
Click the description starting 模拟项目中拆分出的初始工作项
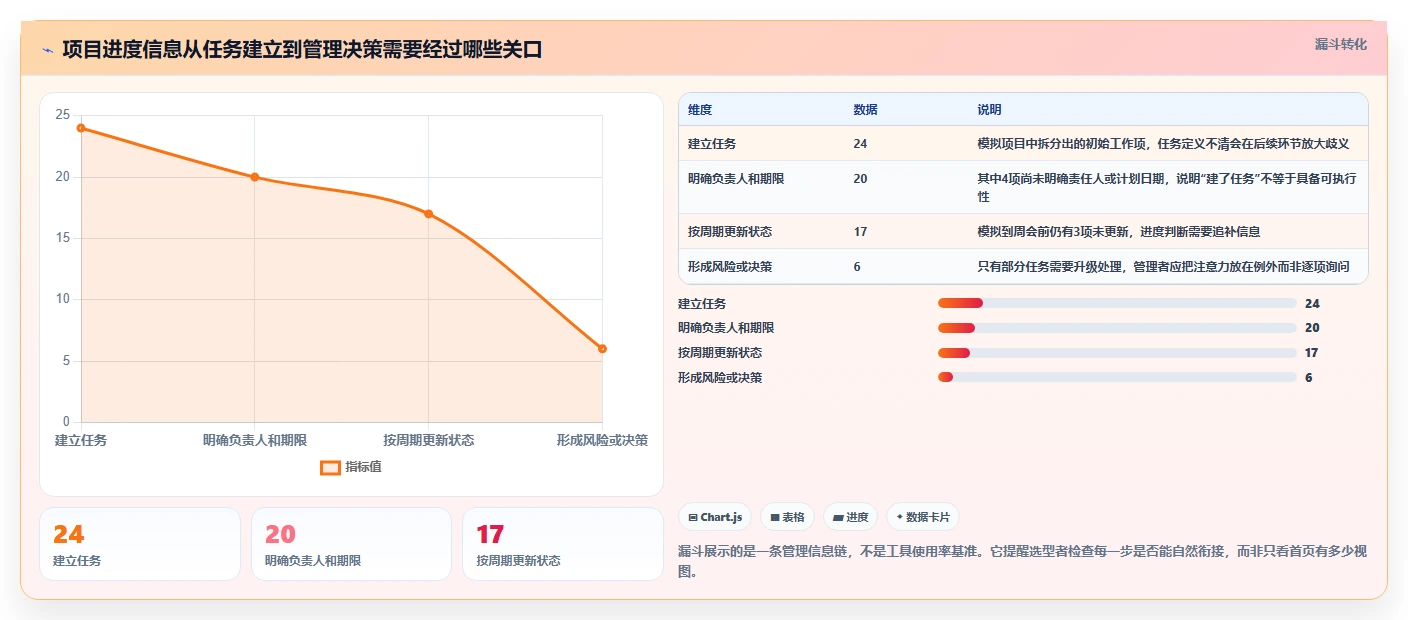tap(1164, 144)
